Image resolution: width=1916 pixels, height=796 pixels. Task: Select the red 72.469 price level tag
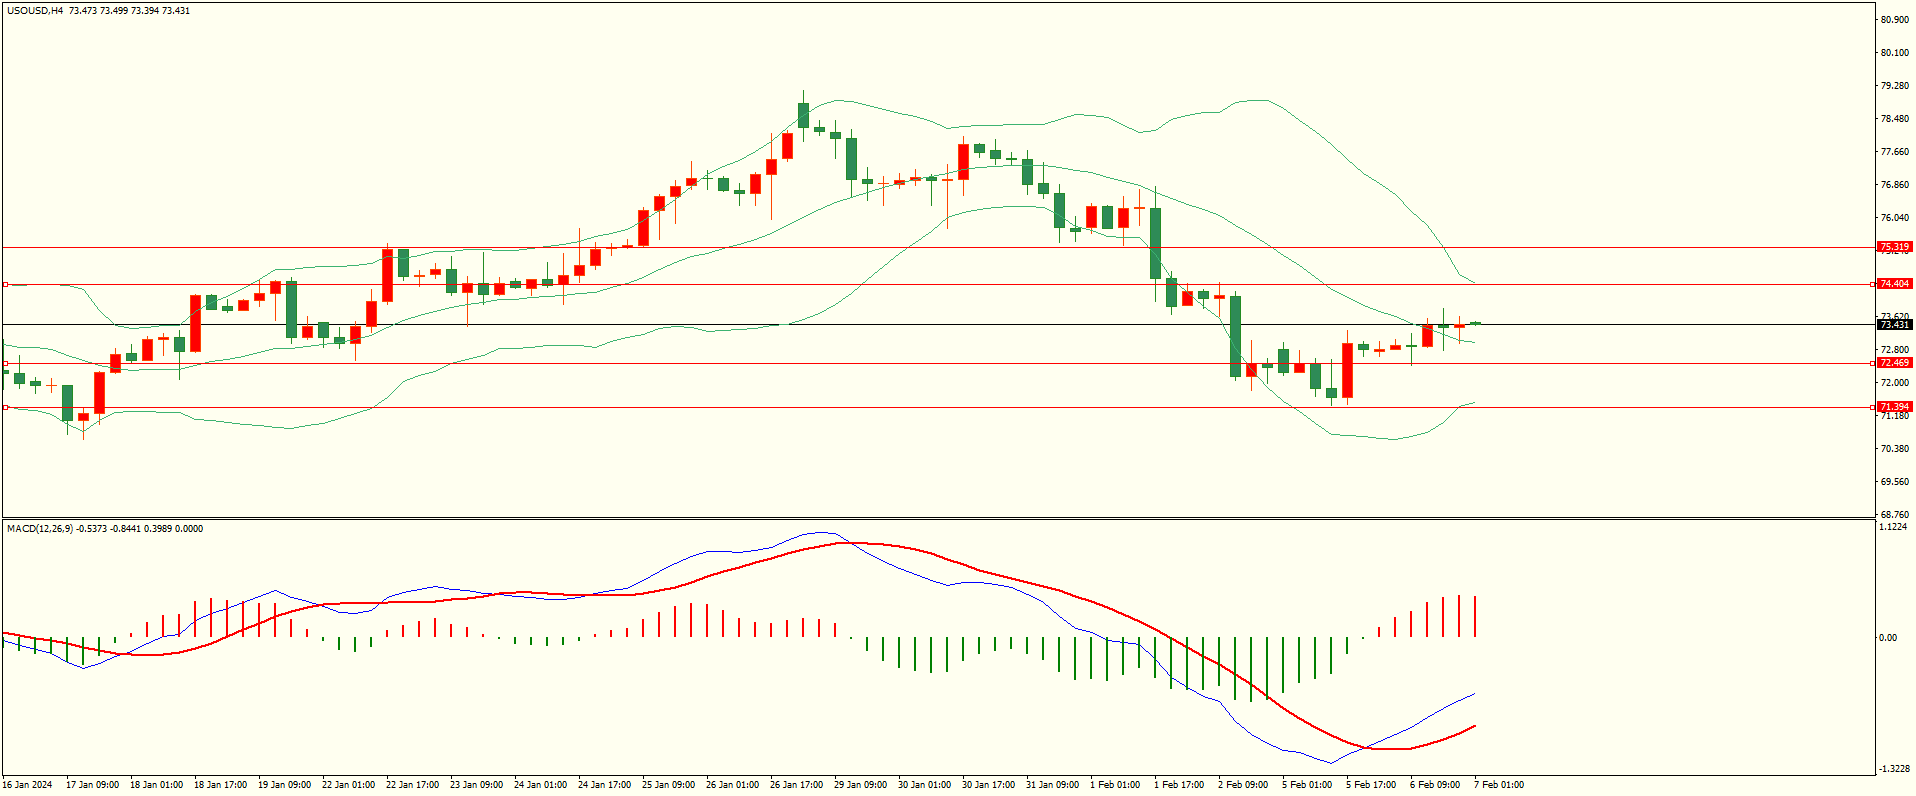point(1894,363)
